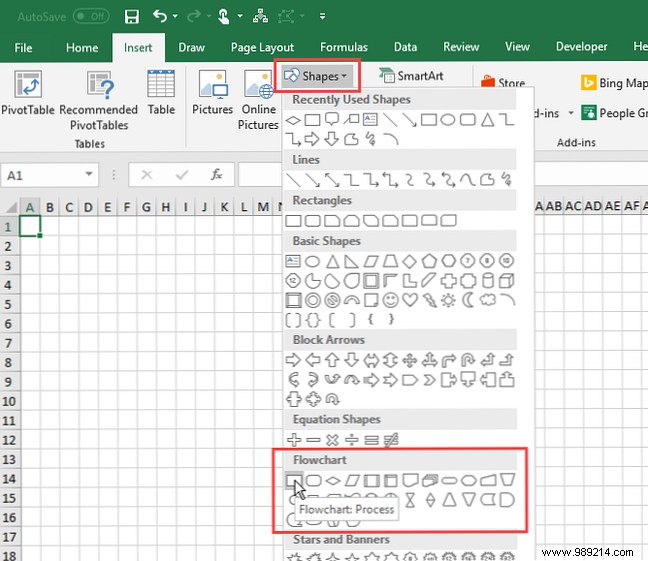Image resolution: width=648 pixels, height=561 pixels.
Task: Switch to the Page Layout tab
Action: [262, 48]
